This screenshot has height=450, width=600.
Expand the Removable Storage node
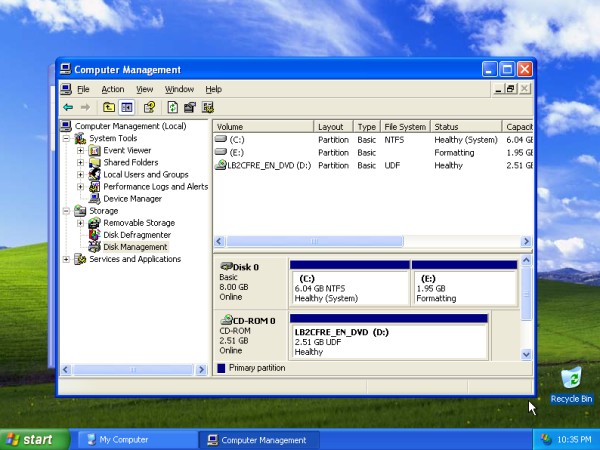(x=80, y=223)
